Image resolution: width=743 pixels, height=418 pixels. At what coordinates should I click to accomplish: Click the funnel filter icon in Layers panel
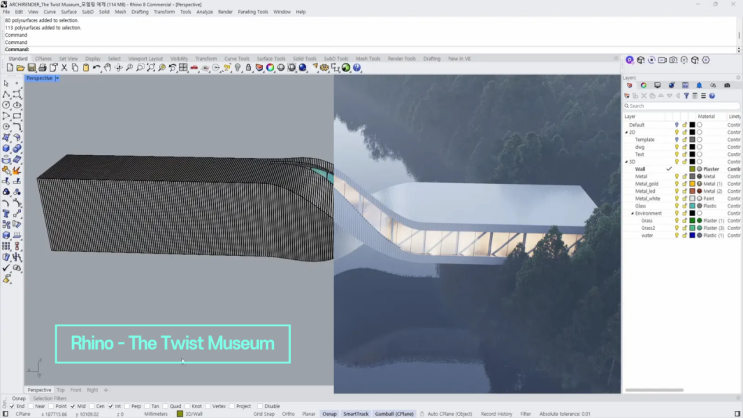point(686,96)
